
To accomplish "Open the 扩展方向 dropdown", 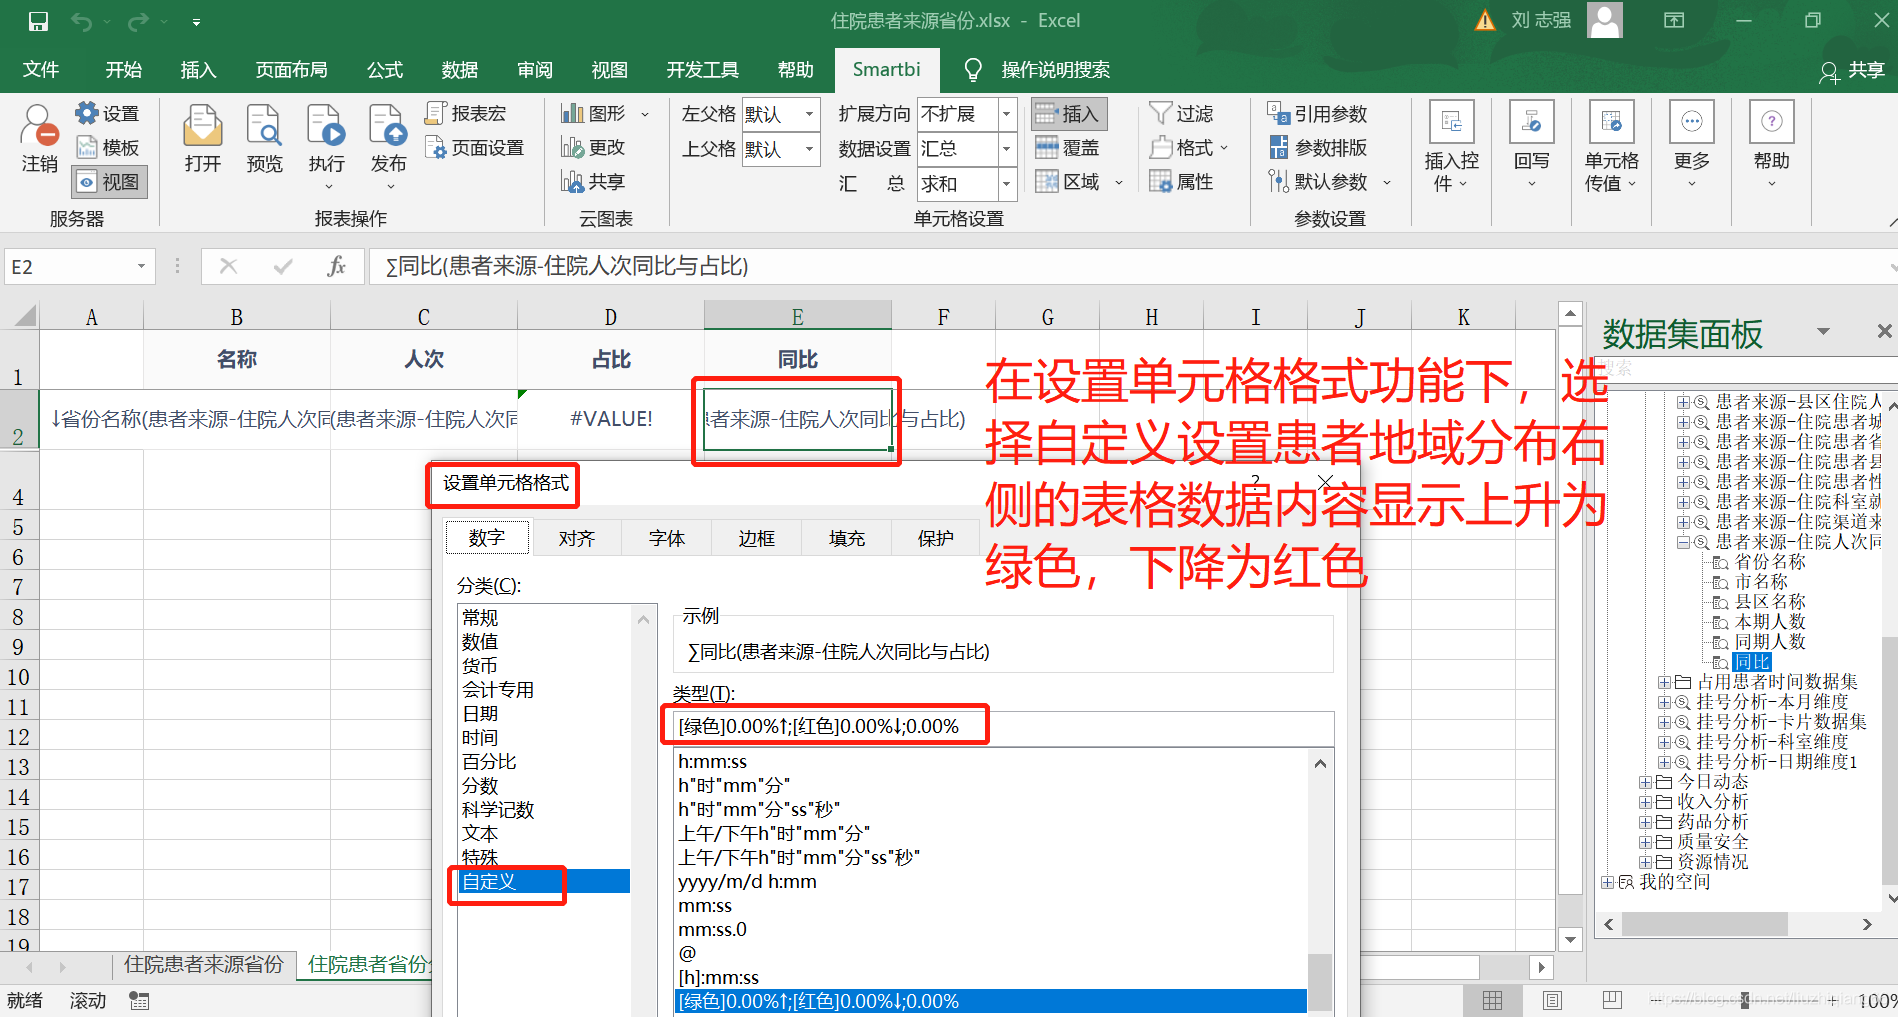I will pyautogui.click(x=1007, y=114).
